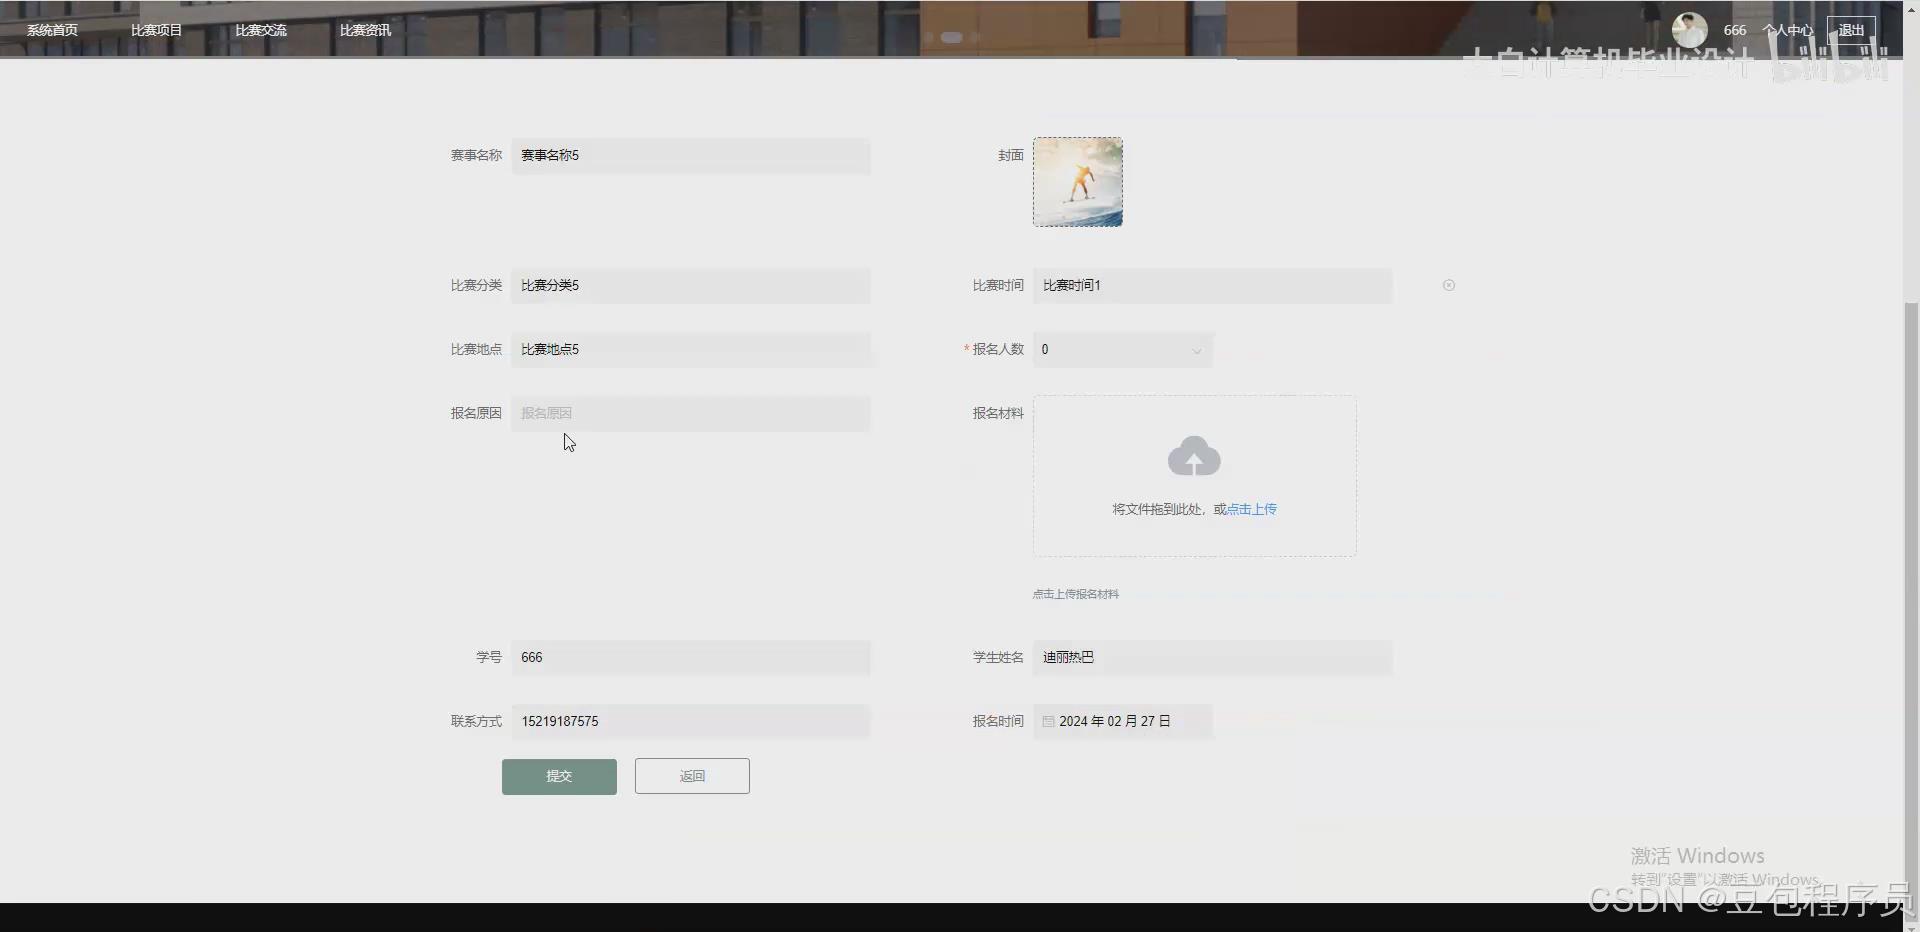Viewport: 1920px width, 932px height.
Task: Clear the 比赛时间 field using the circular x icon
Action: [x=1448, y=285]
